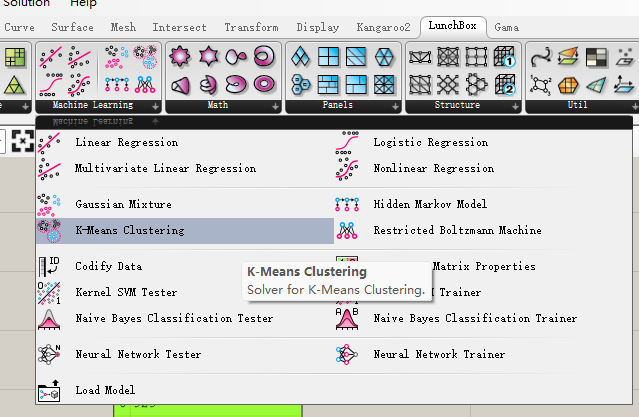This screenshot has height=417, width=639.
Task: Expand the Math panel dropdown
Action: (275, 106)
